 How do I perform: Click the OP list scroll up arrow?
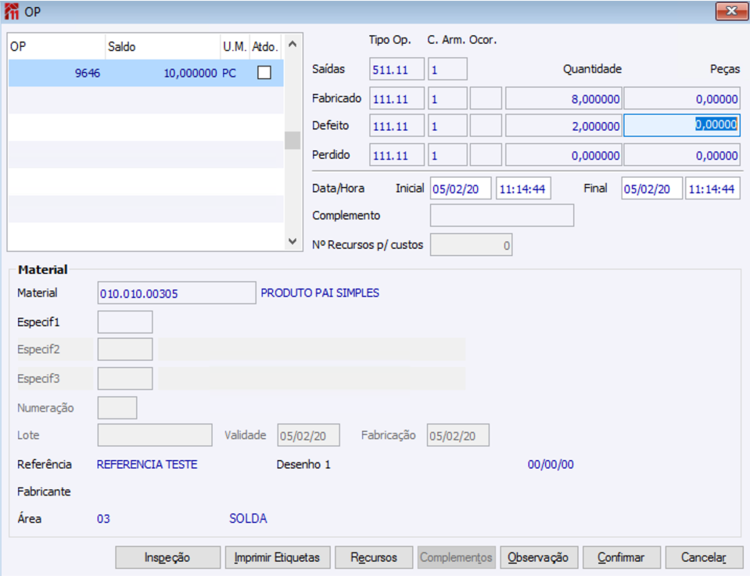pos(293,45)
